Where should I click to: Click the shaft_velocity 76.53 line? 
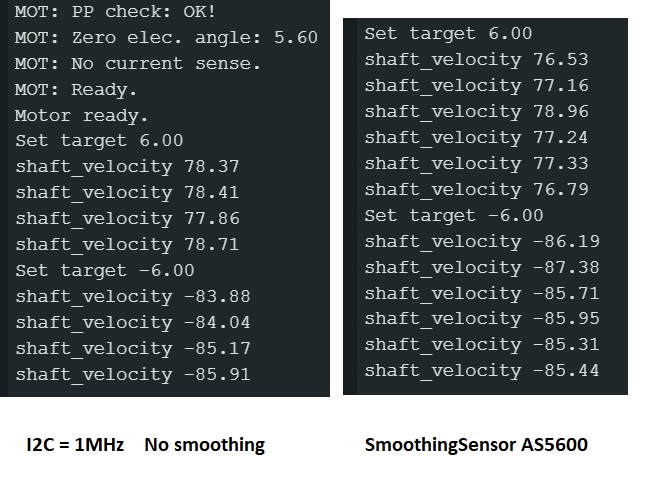click(x=477, y=60)
